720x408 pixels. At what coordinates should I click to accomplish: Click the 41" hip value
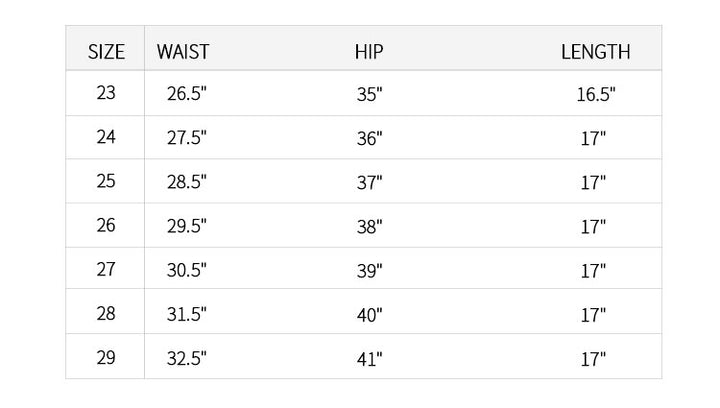(x=369, y=359)
